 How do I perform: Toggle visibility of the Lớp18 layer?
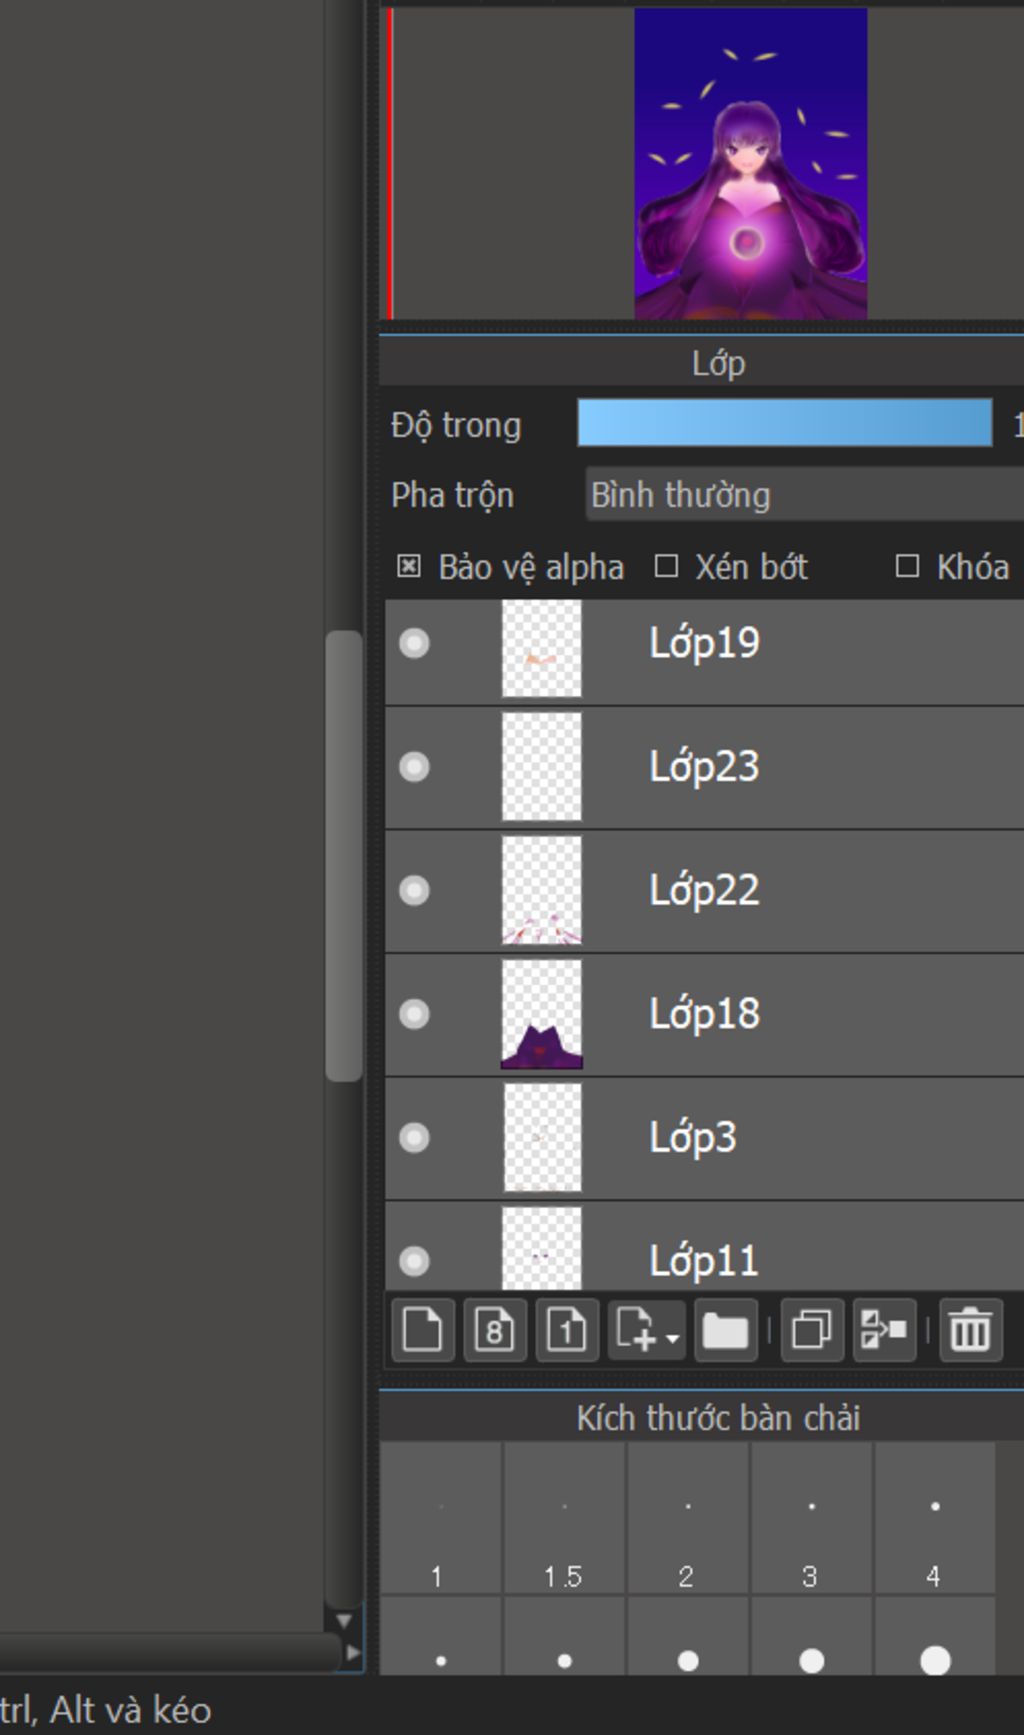tap(414, 1014)
